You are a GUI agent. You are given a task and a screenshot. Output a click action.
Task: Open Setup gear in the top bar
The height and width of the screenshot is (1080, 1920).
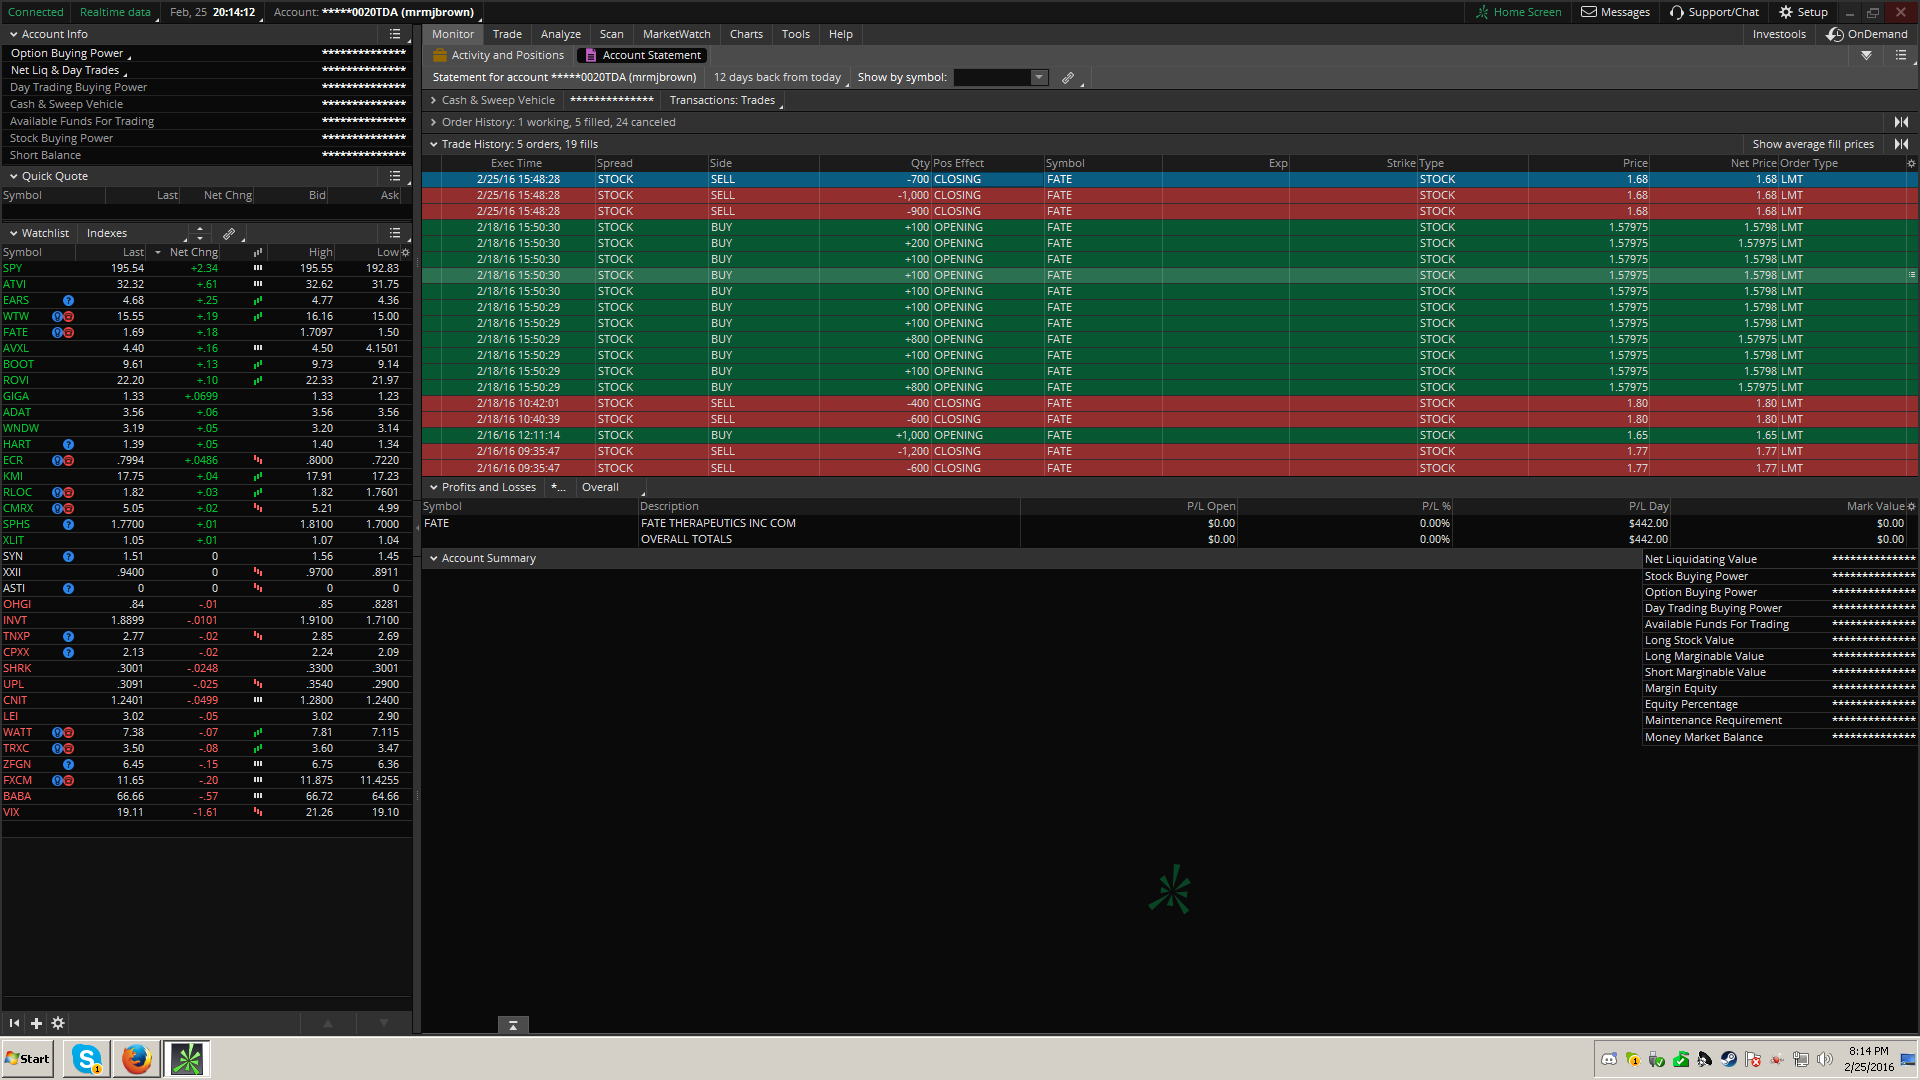point(1803,12)
